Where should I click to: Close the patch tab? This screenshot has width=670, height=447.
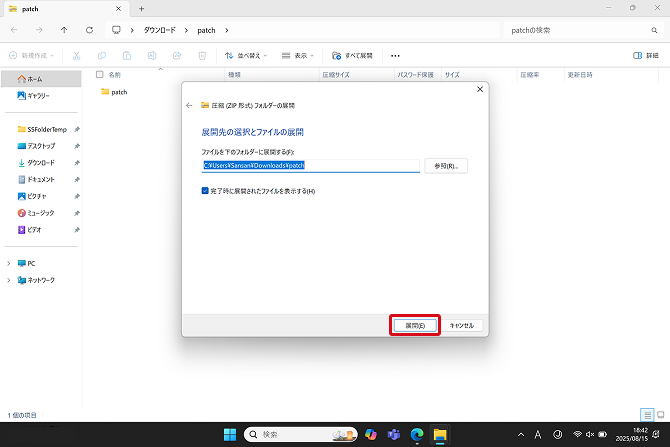(x=118, y=9)
